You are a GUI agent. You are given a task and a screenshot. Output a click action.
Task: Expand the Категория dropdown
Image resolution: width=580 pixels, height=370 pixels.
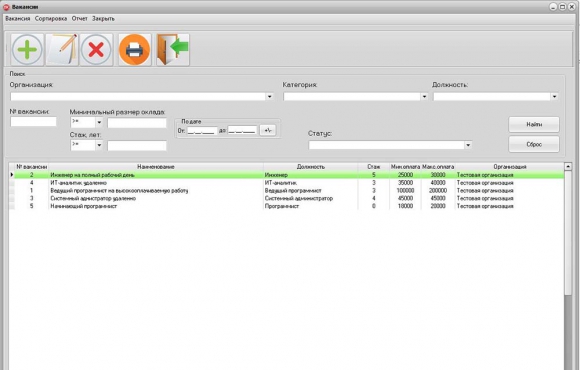(x=424, y=97)
